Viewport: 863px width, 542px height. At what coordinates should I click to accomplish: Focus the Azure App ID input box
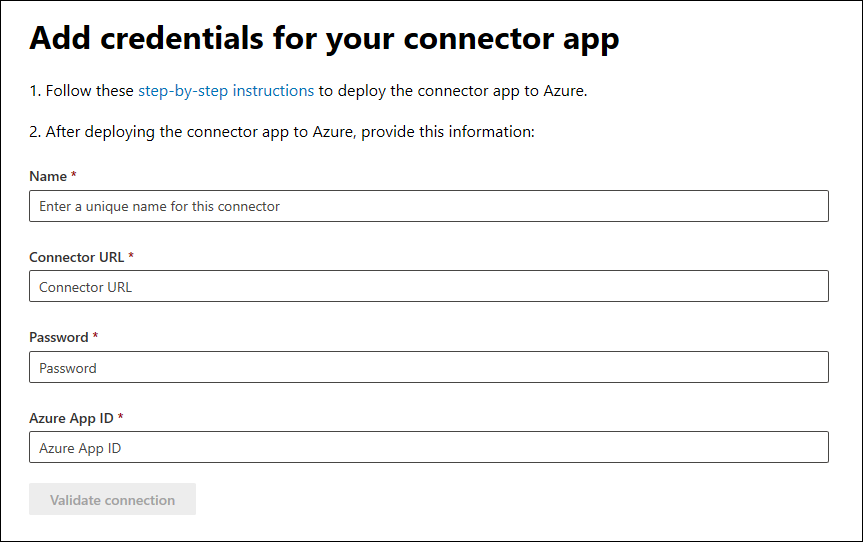click(429, 448)
